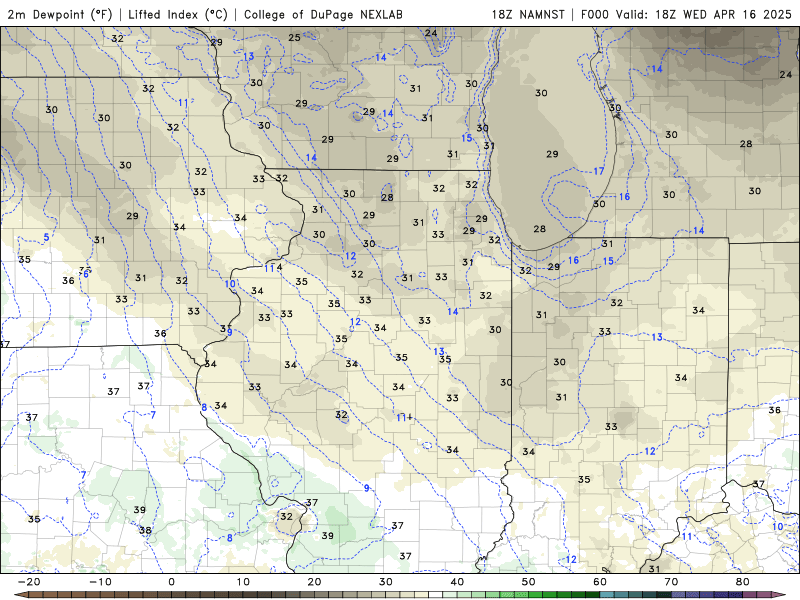Viewport: 800px width, 600px height.
Task: Click the "40" color scale label
Action: click(x=457, y=582)
